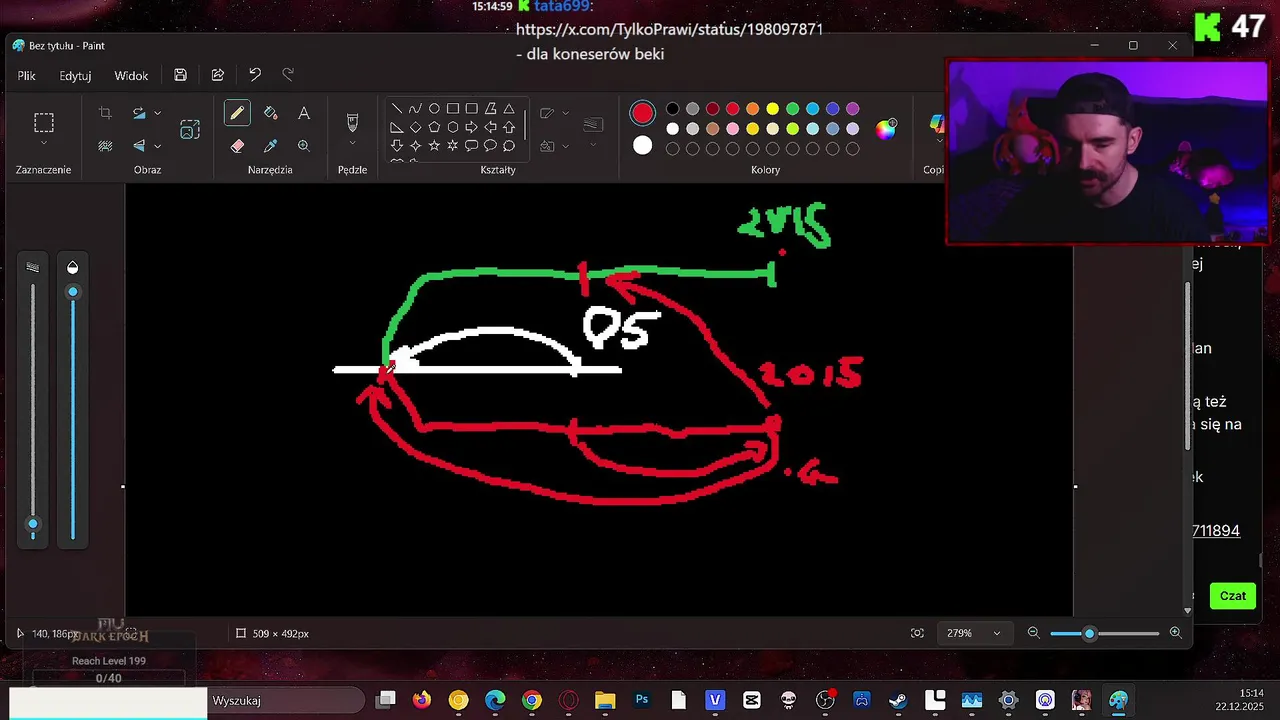
Task: Select the Magnifier tool
Action: tap(304, 146)
